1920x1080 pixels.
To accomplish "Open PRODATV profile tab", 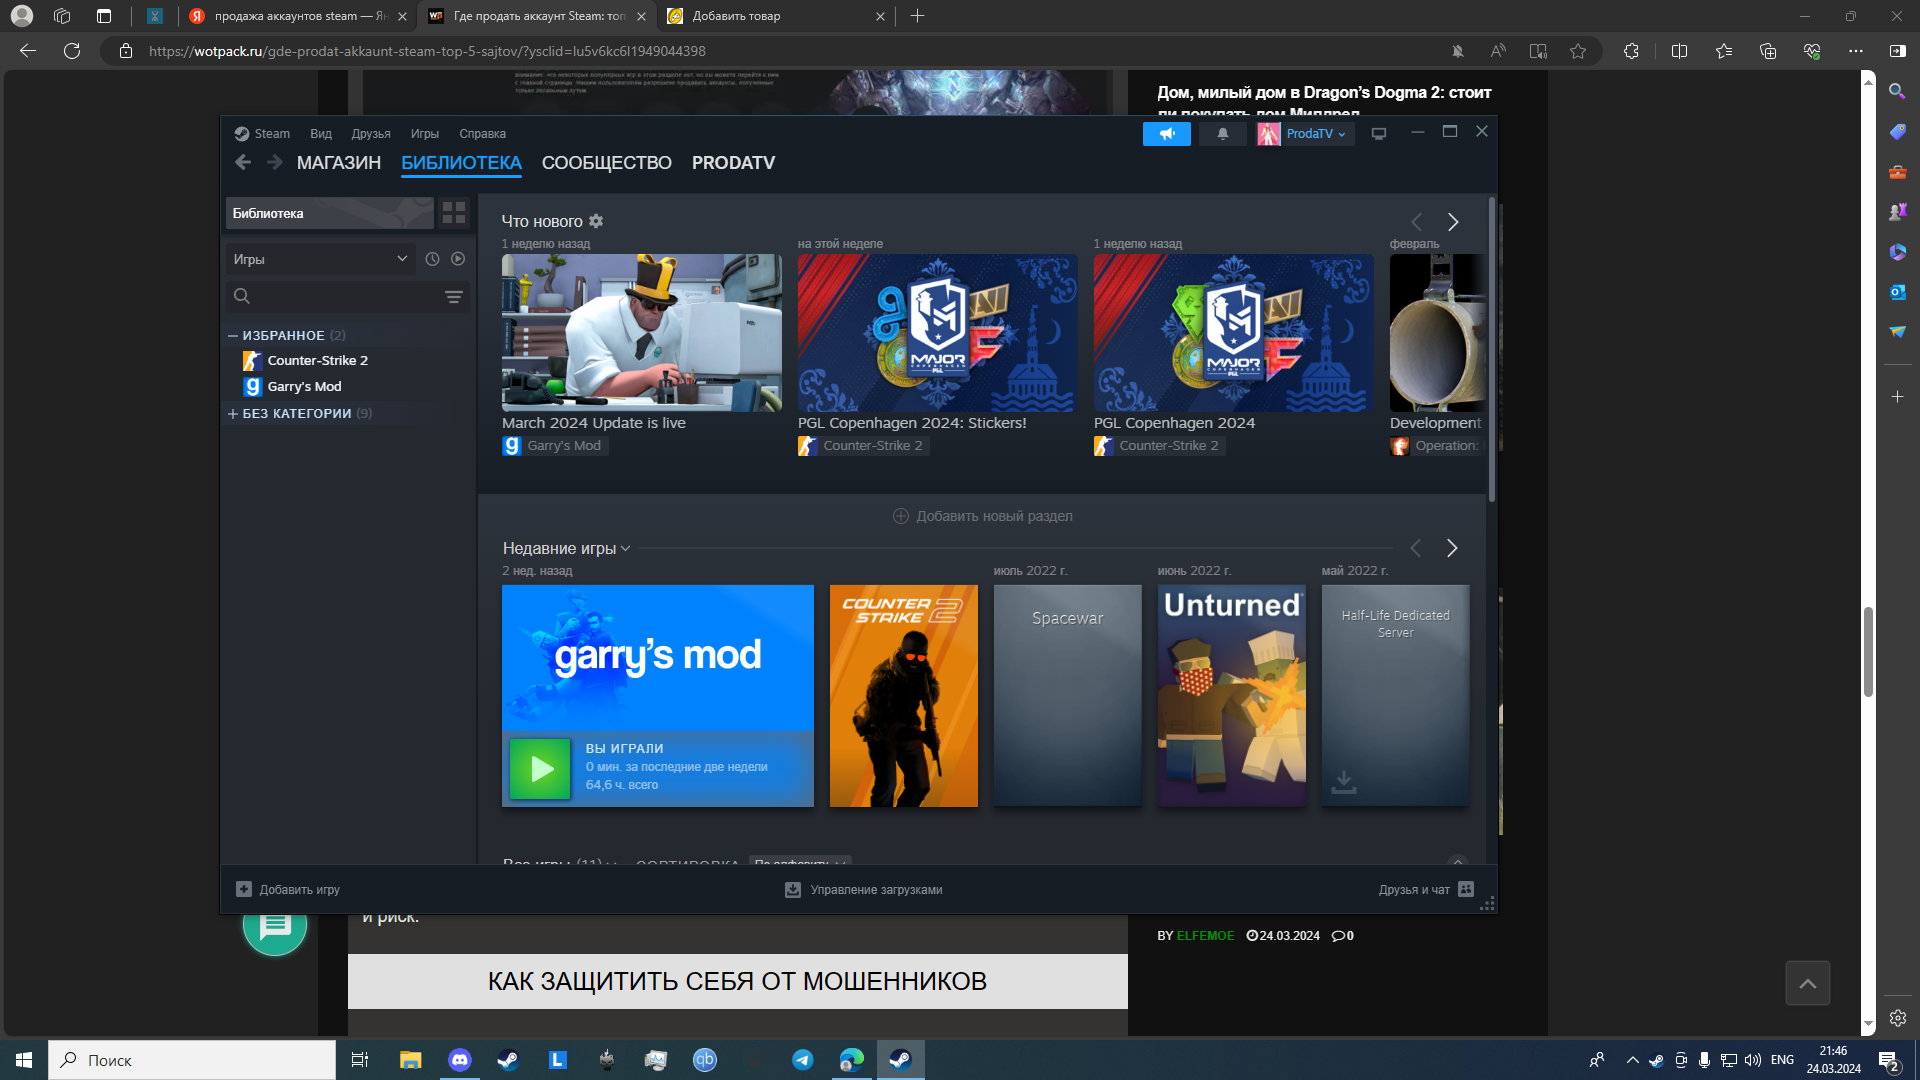I will [x=733, y=163].
